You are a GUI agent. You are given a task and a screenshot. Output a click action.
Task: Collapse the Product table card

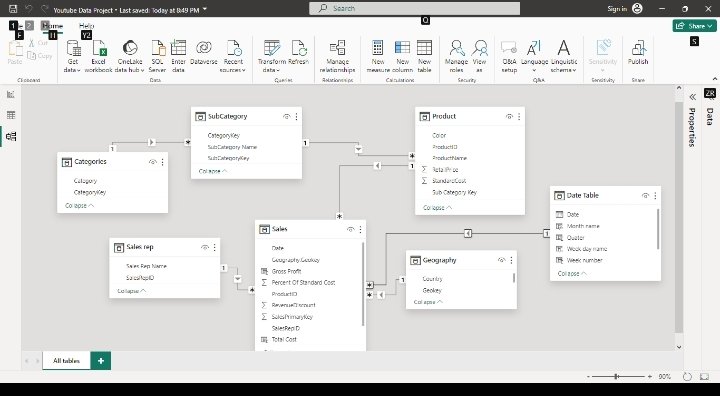pos(437,208)
